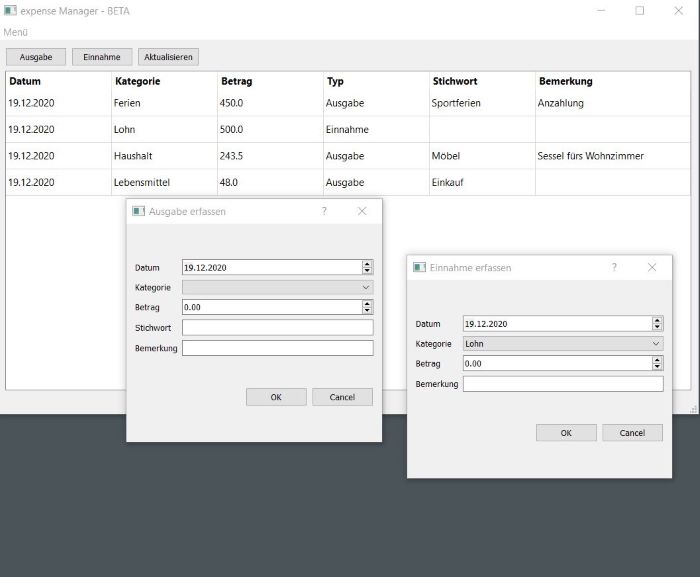Click the help question mark in Einnahme erfassen
Image resolution: width=700 pixels, height=577 pixels.
(x=614, y=267)
